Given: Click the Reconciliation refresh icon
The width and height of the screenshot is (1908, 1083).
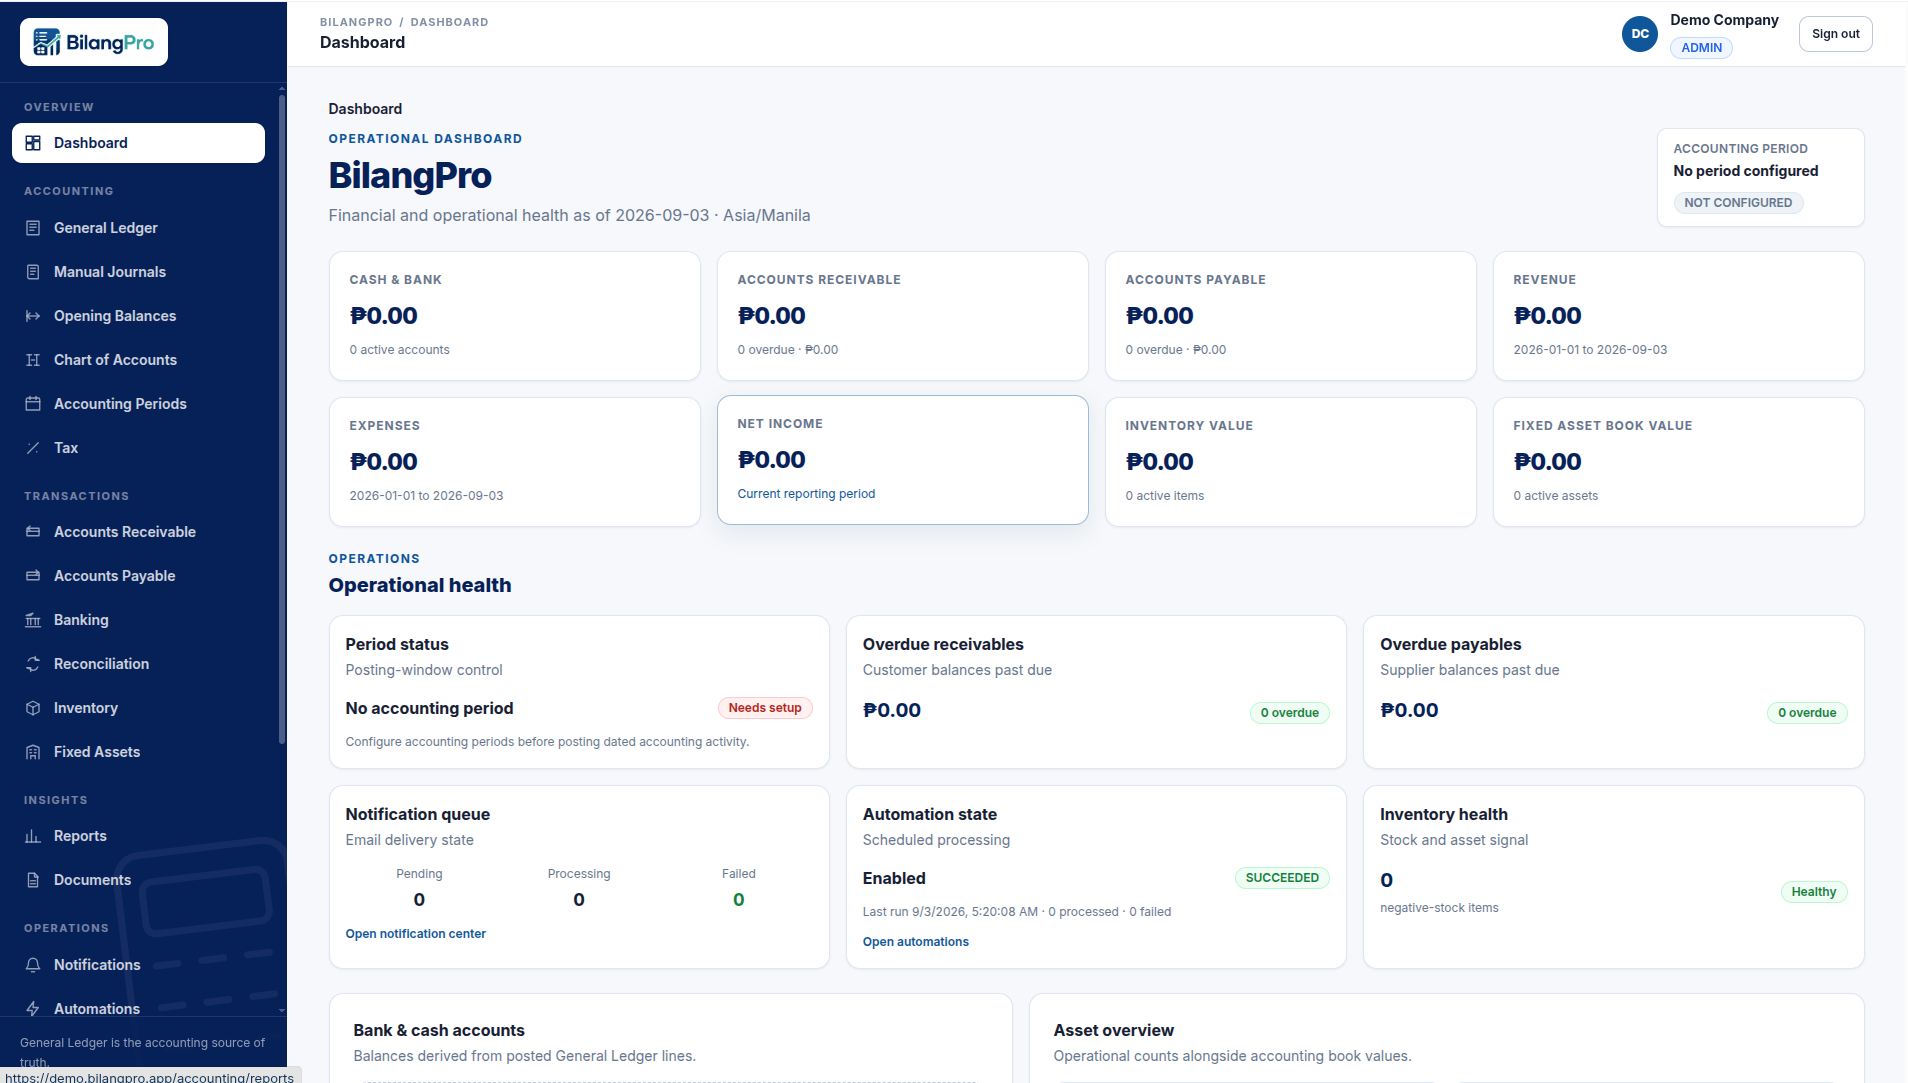Looking at the screenshot, I should coord(33,664).
